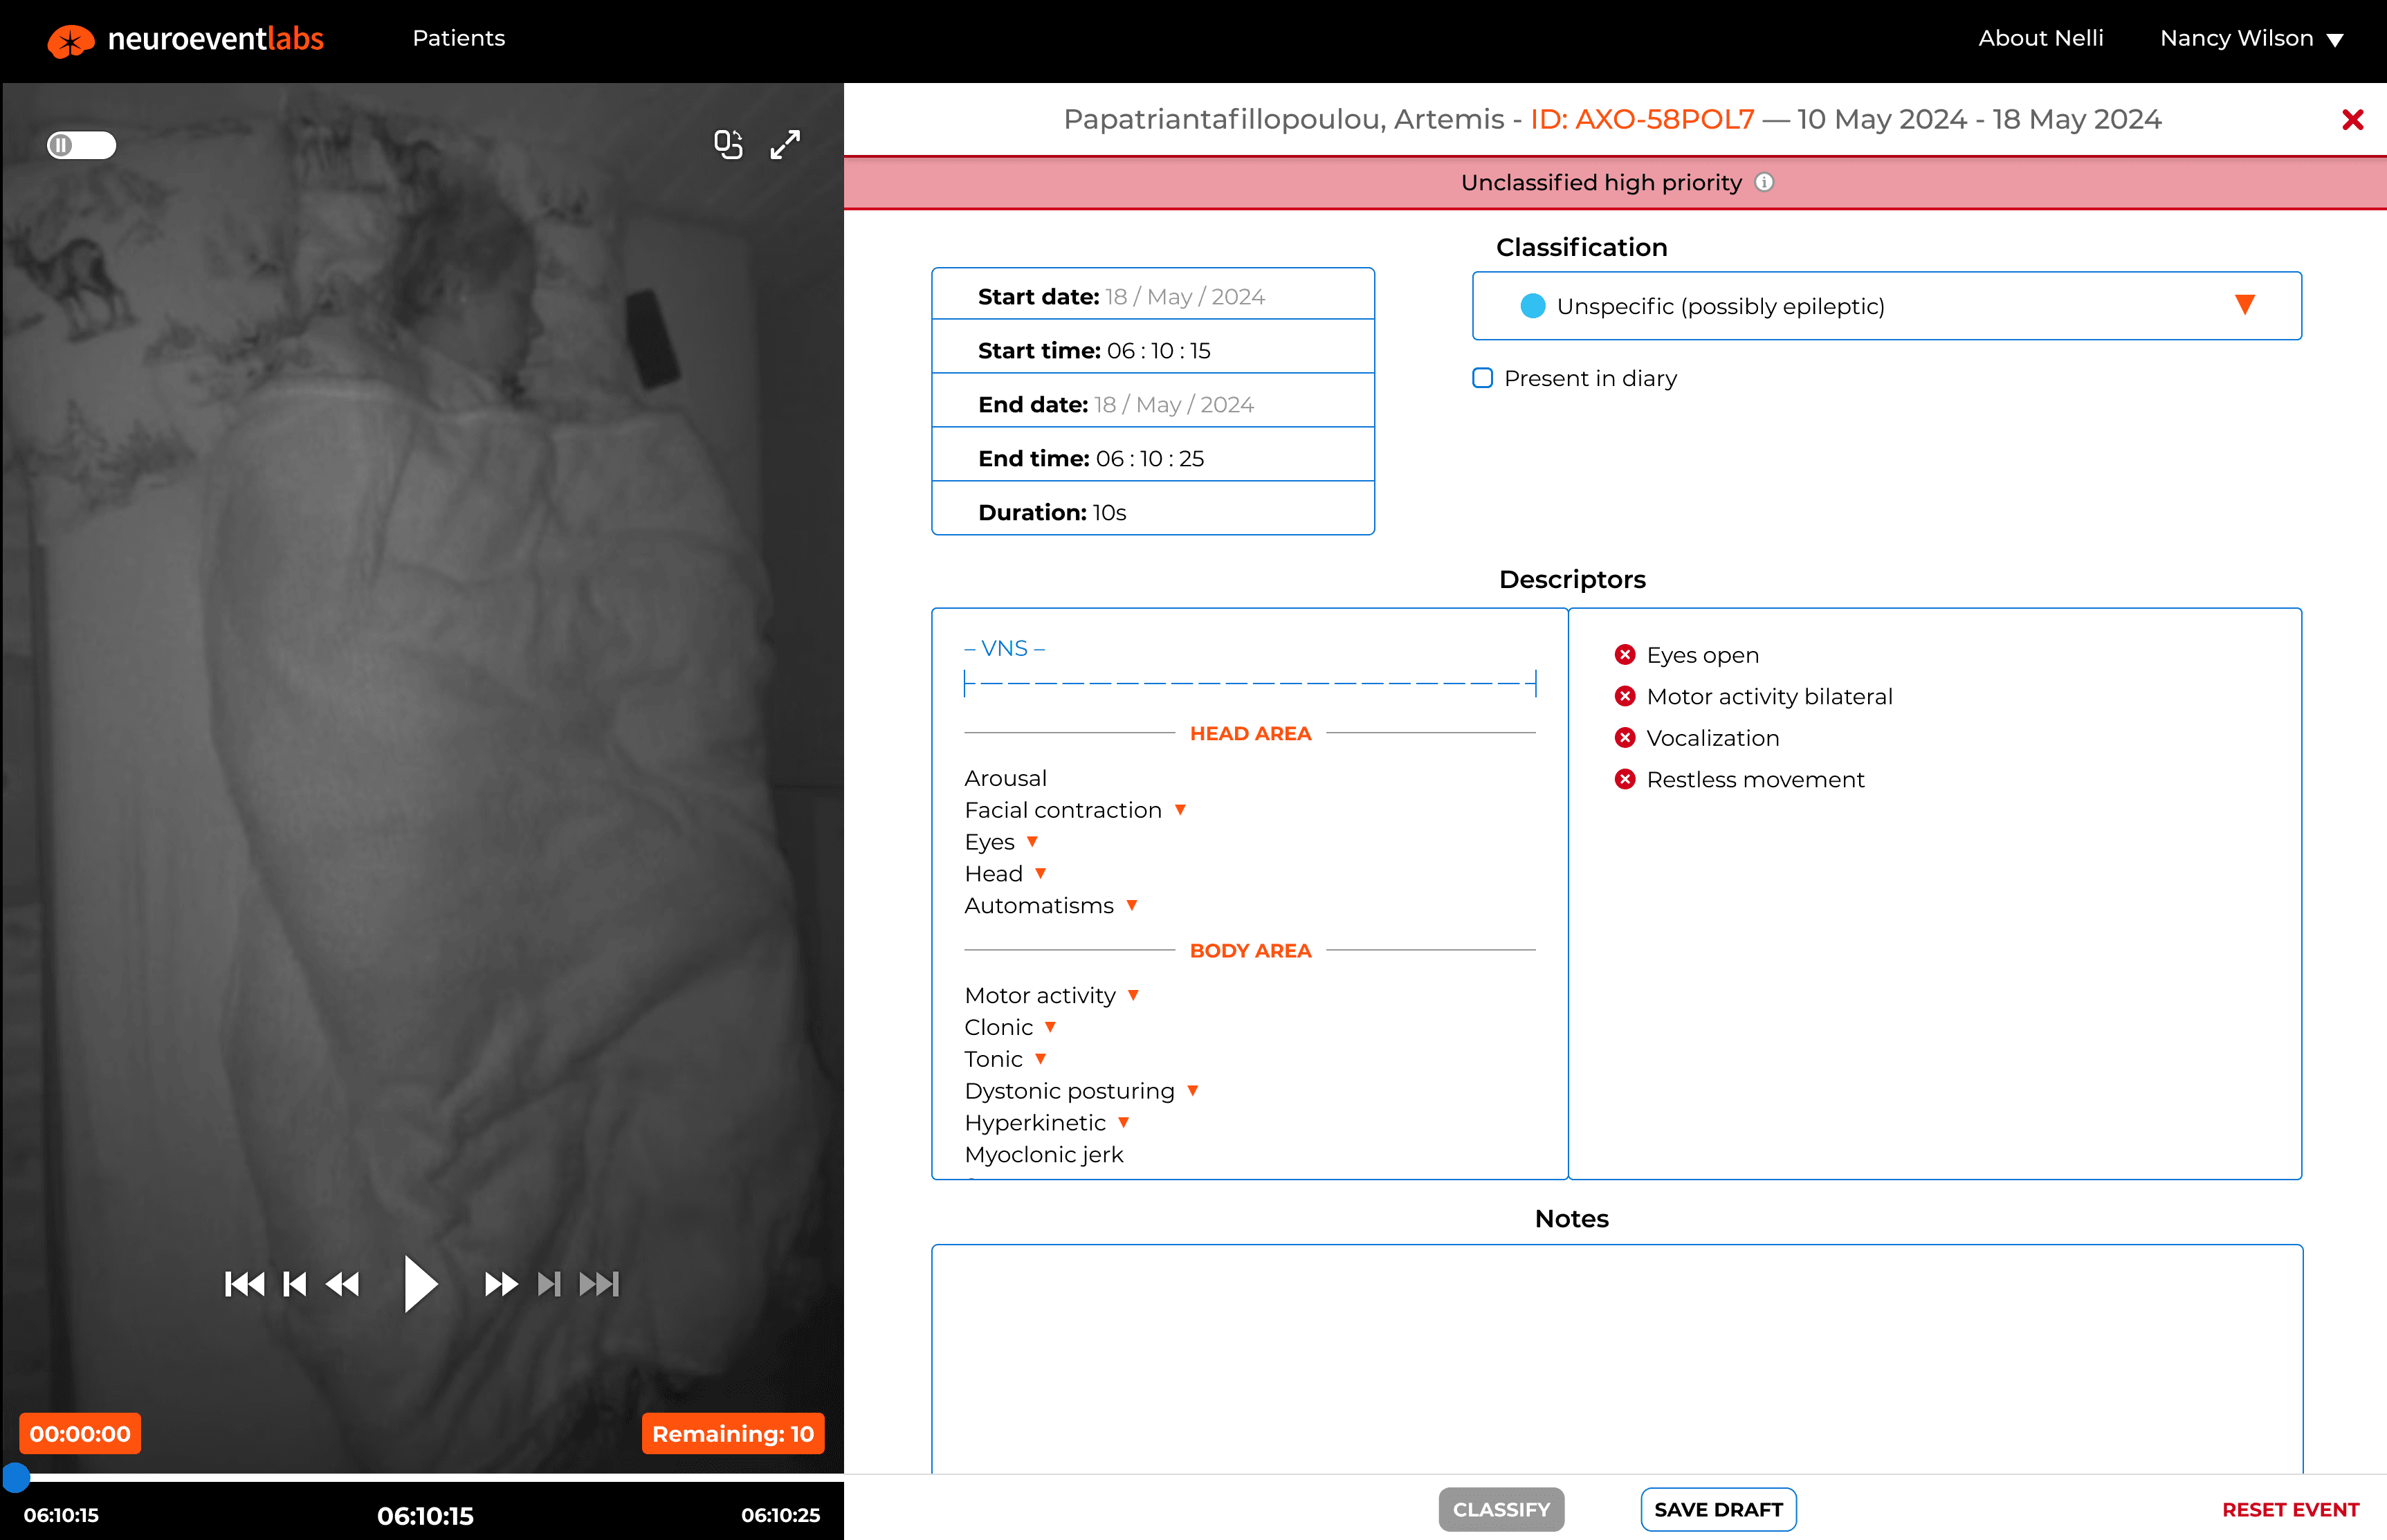The height and width of the screenshot is (1540, 2387).
Task: Click Reset Event link
Action: click(x=2290, y=1509)
